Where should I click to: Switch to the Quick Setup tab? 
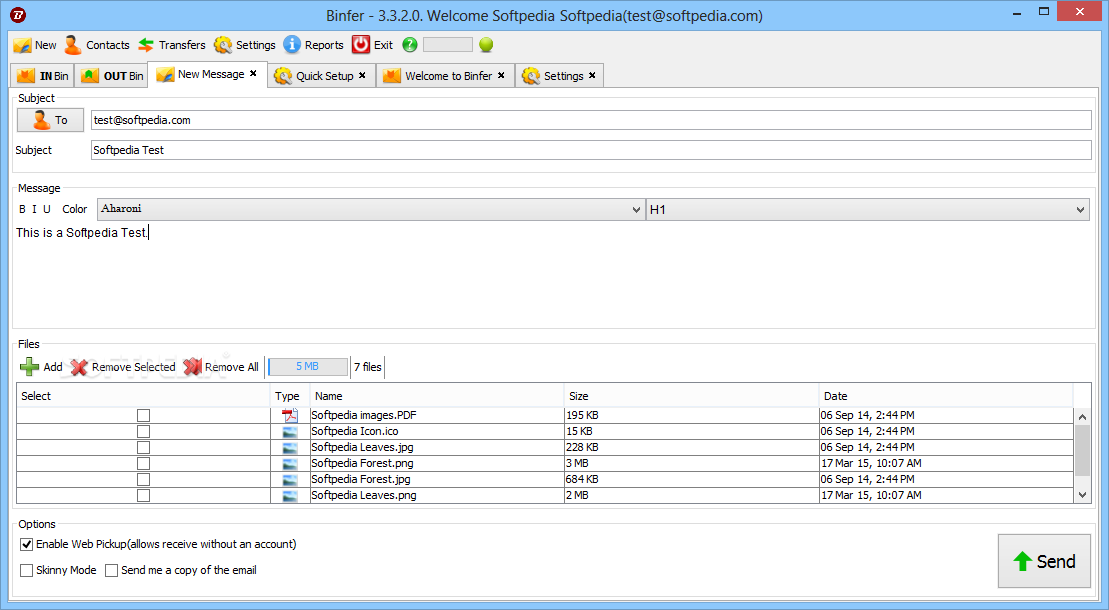pos(320,76)
